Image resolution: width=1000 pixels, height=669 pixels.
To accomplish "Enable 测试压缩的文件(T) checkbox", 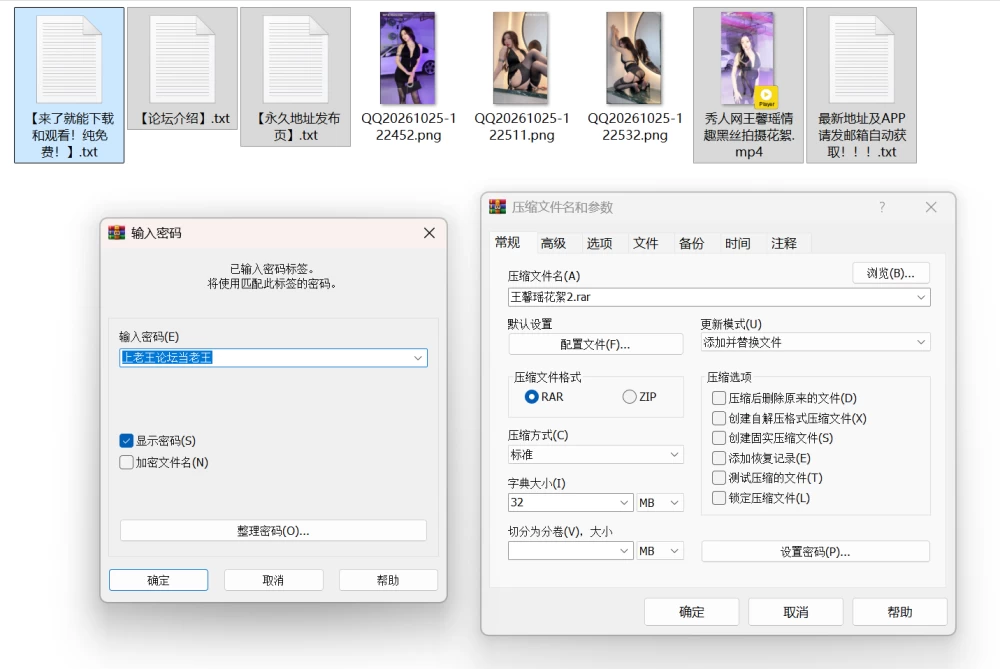I will coord(719,478).
